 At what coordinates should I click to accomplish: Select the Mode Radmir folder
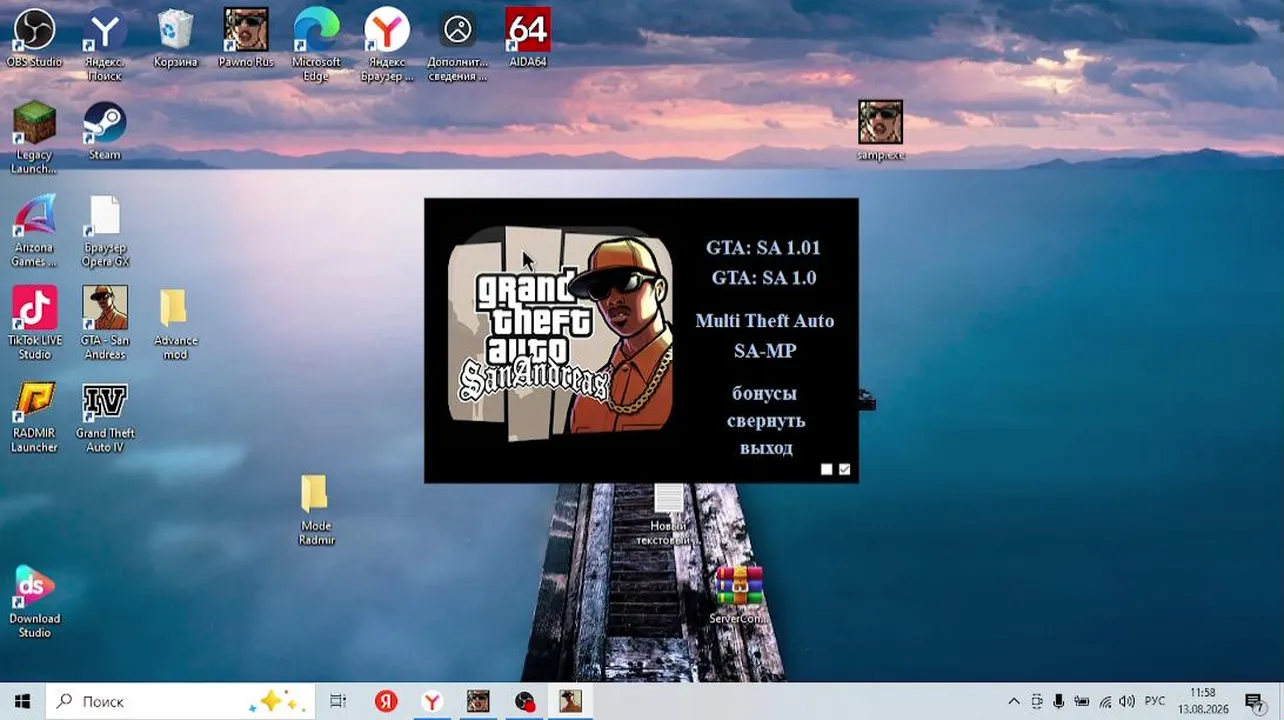[316, 510]
